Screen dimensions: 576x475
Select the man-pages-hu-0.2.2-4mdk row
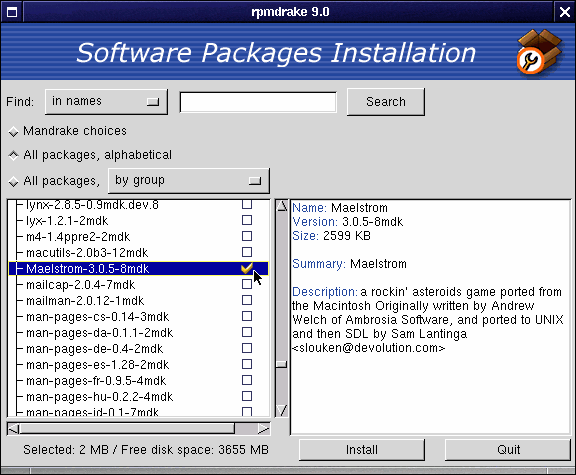pyautogui.click(x=138, y=397)
